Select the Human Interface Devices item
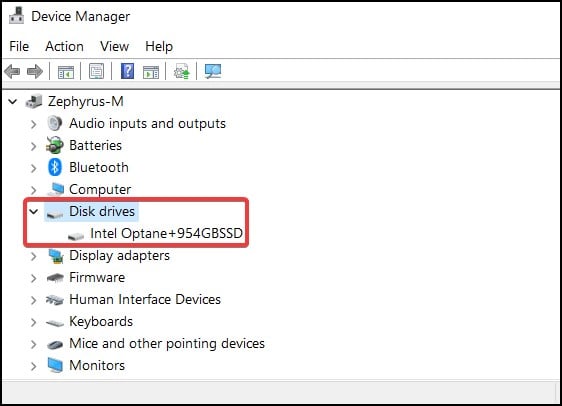 (x=145, y=299)
